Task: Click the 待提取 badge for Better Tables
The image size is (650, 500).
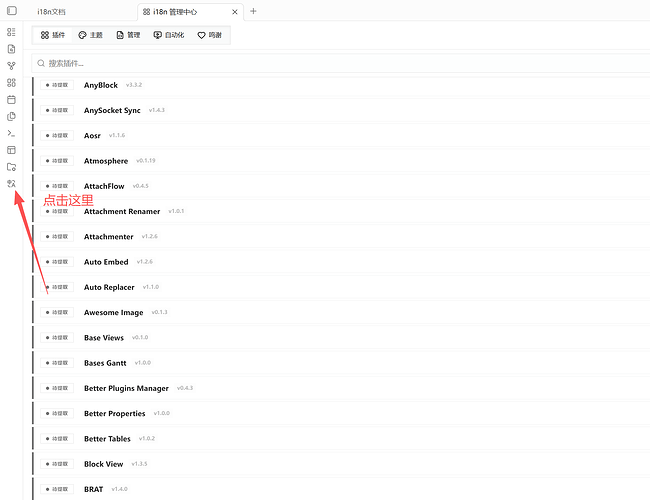Action: pyautogui.click(x=57, y=439)
